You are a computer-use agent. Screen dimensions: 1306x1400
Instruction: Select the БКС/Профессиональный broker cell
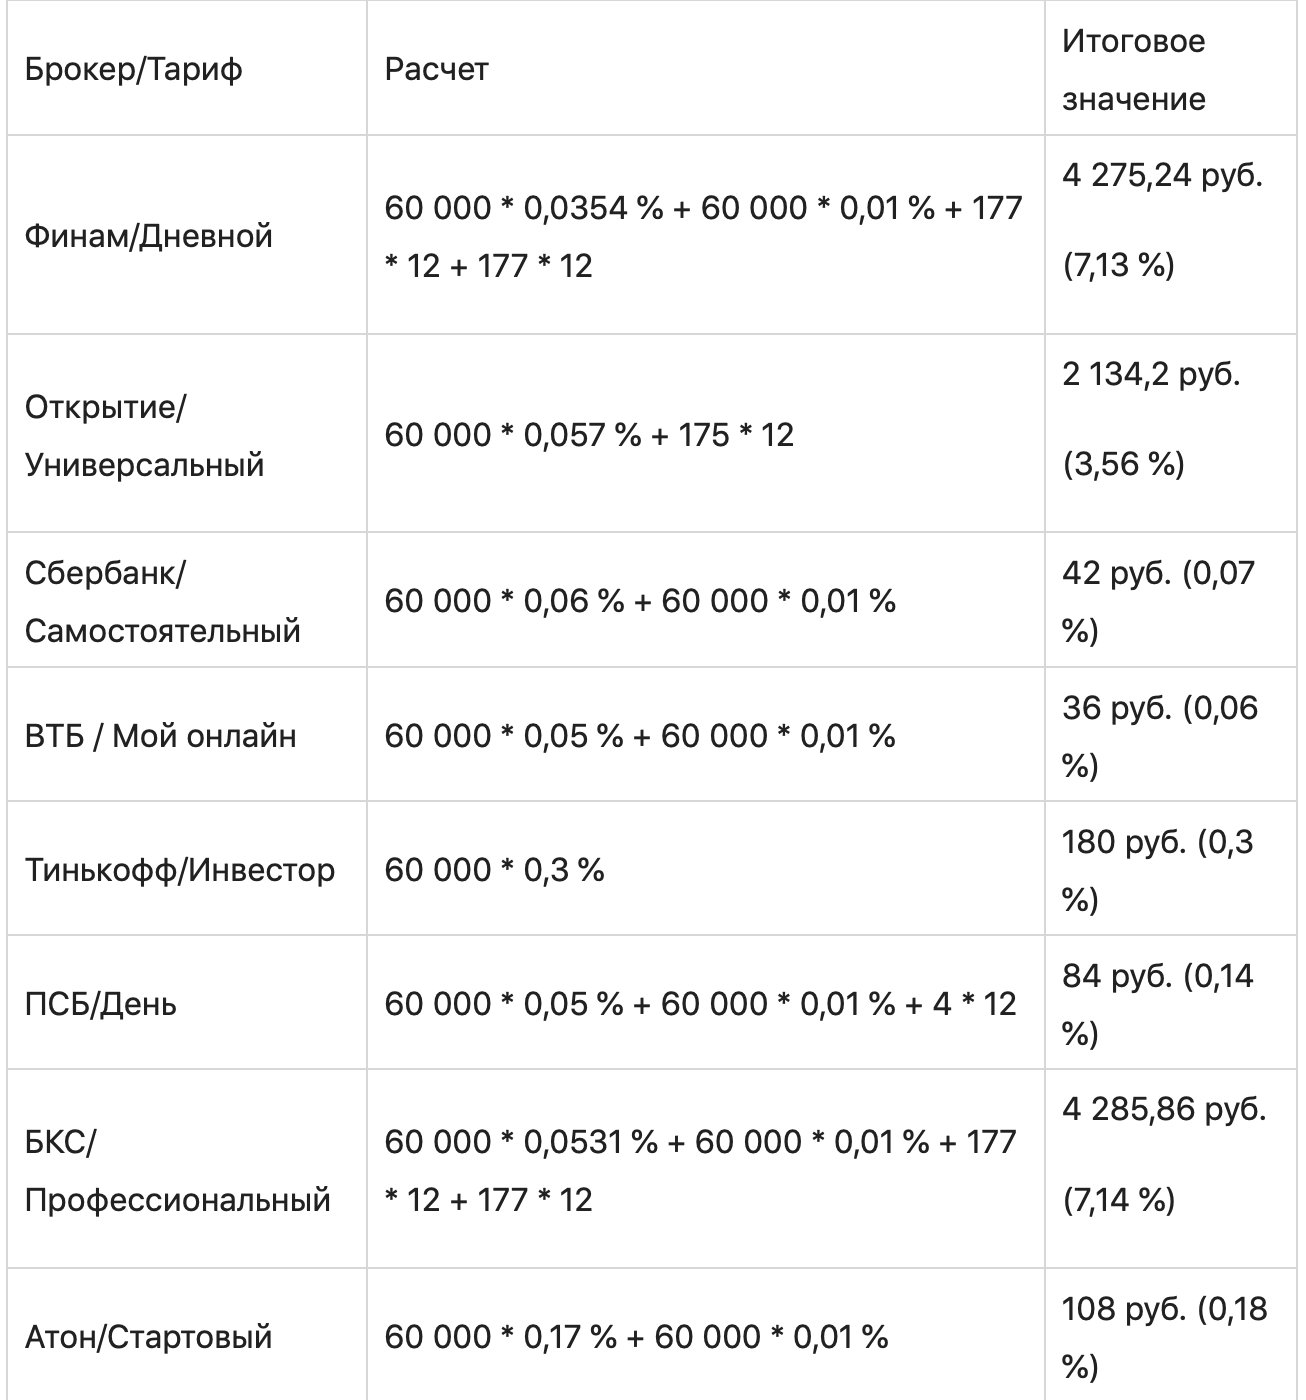tap(177, 1170)
